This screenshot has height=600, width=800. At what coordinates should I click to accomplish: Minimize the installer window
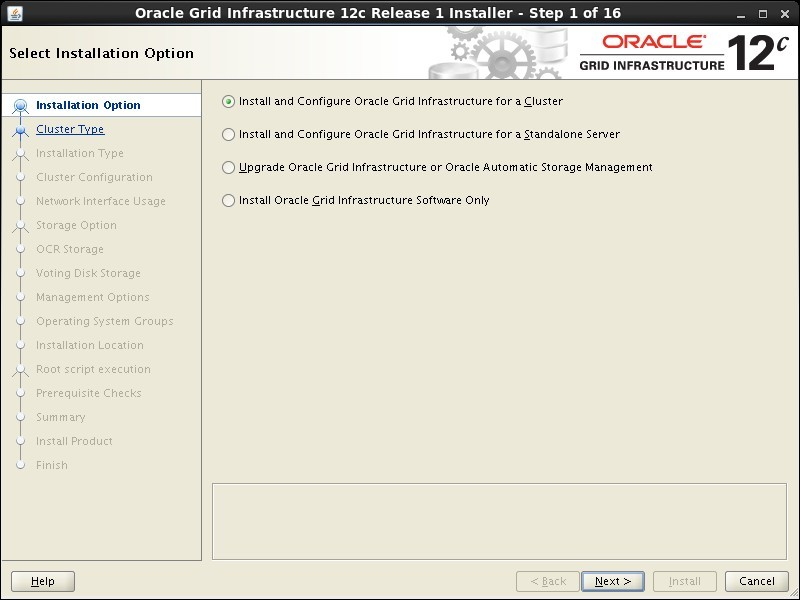tap(741, 14)
